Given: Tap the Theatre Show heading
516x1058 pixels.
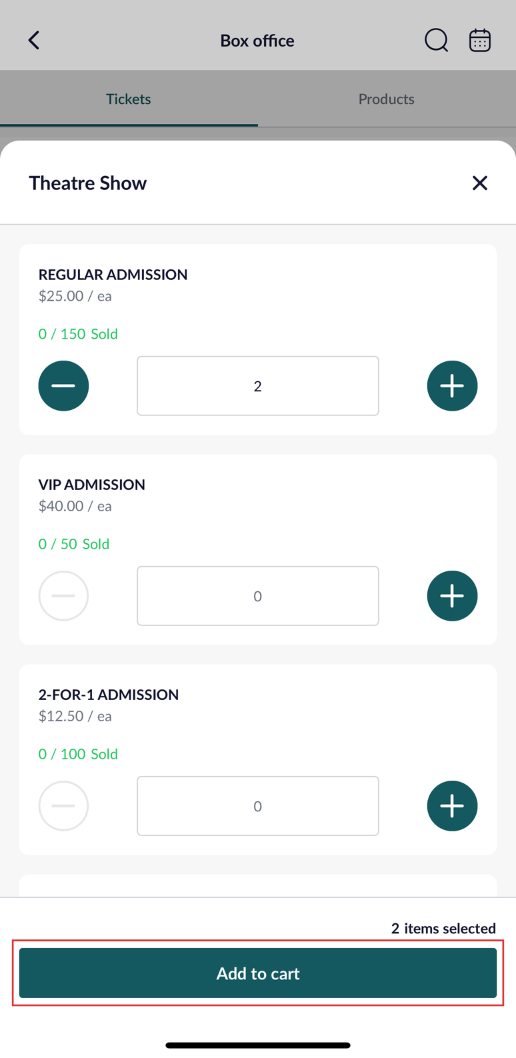Looking at the screenshot, I should (88, 183).
